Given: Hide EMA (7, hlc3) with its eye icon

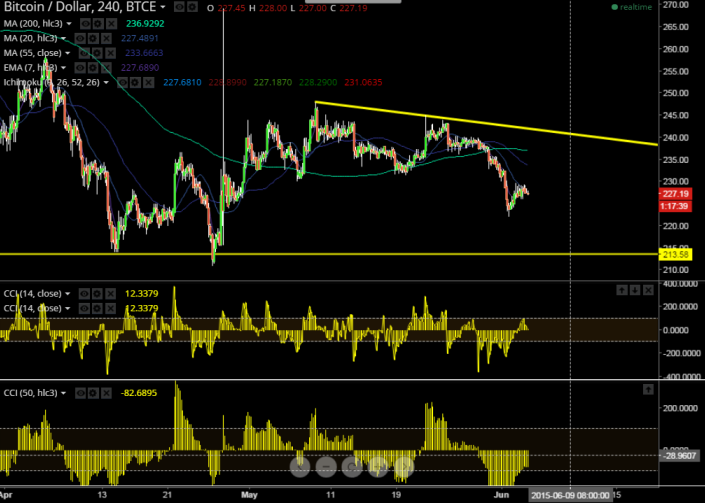Looking at the screenshot, I should click(x=80, y=68).
